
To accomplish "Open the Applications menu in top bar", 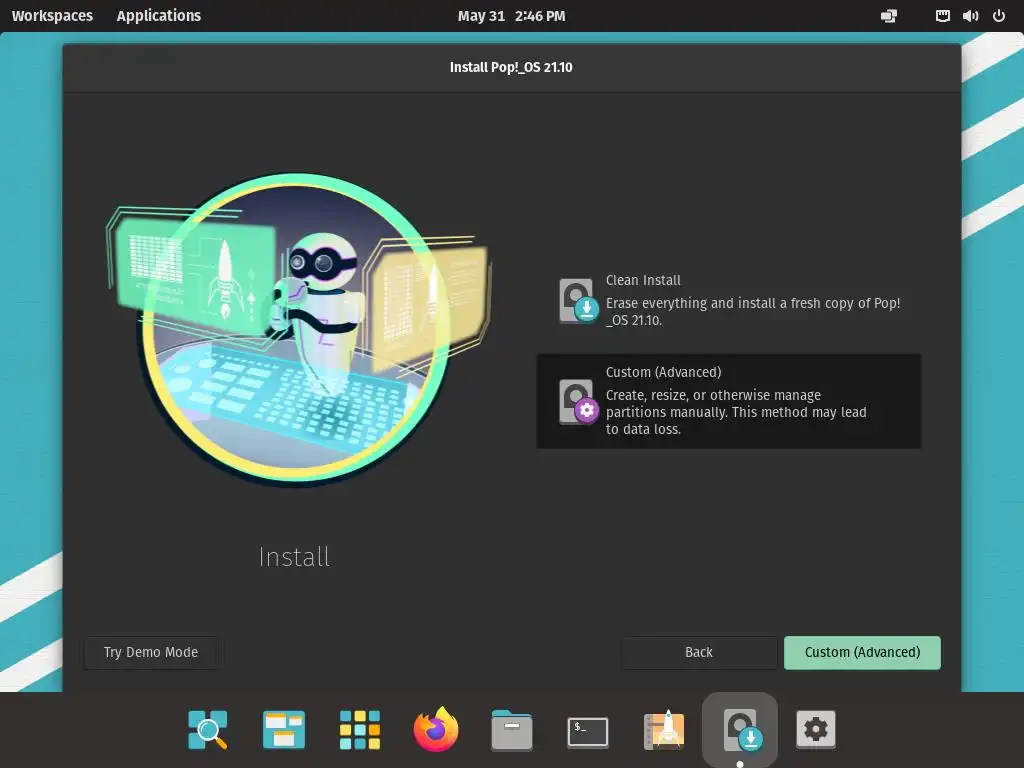I will [x=159, y=16].
